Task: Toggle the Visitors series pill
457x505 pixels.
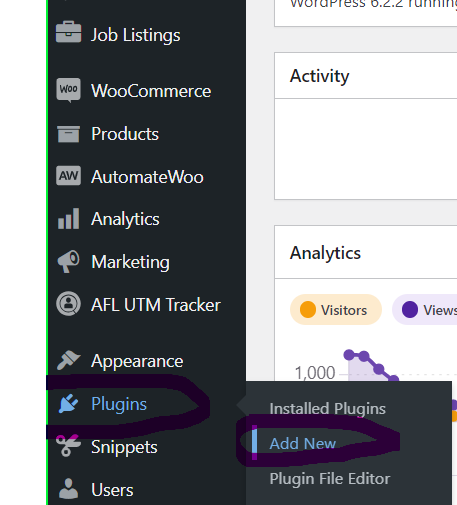Action: click(x=336, y=310)
